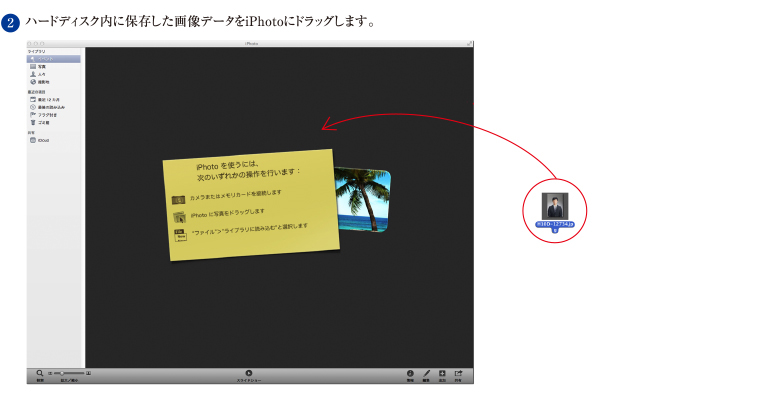Click the text "iPhoto を使うには、" on note
This screenshot has width=775, height=403.
pyautogui.click(x=227, y=165)
